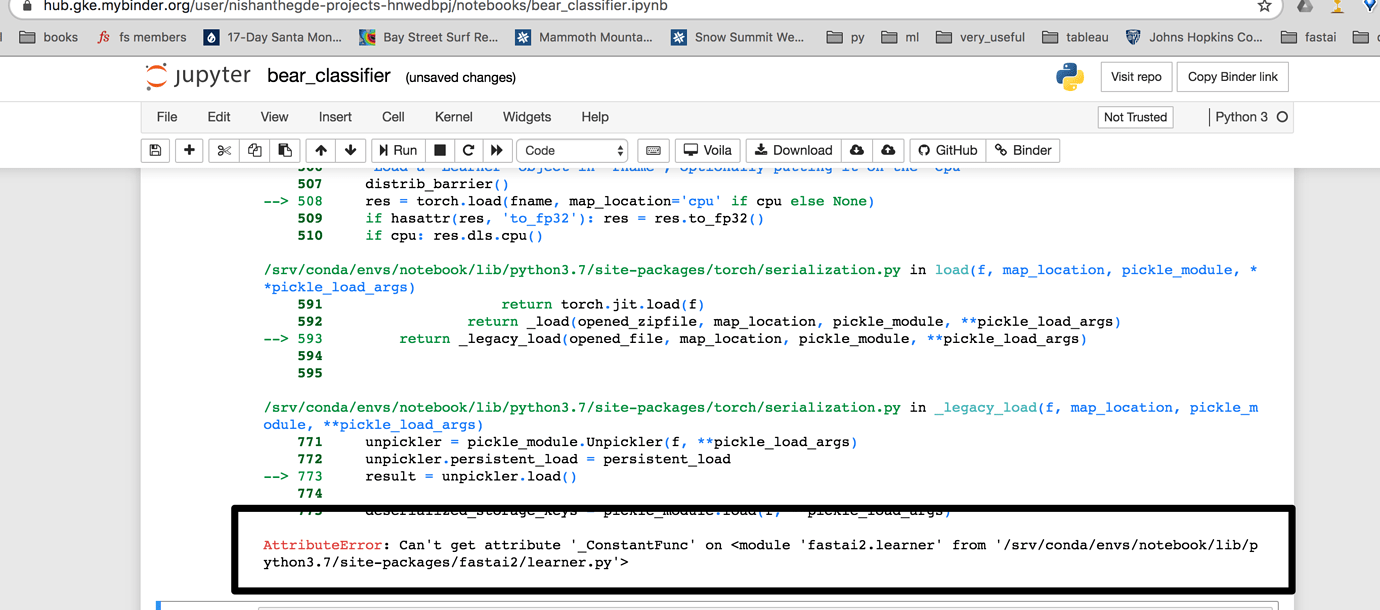
Task: Open the command palette keyboard icon
Action: [653, 150]
